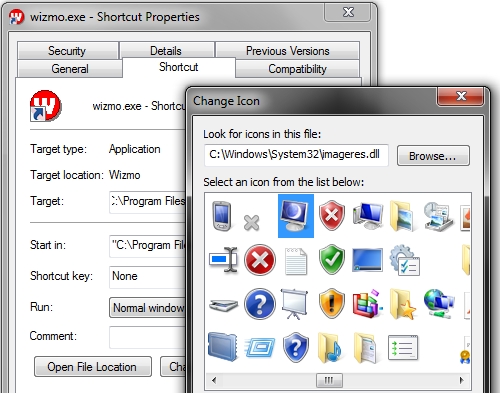Select the blue video film frame icon
The width and height of the screenshot is (500, 393).
pos(223,347)
